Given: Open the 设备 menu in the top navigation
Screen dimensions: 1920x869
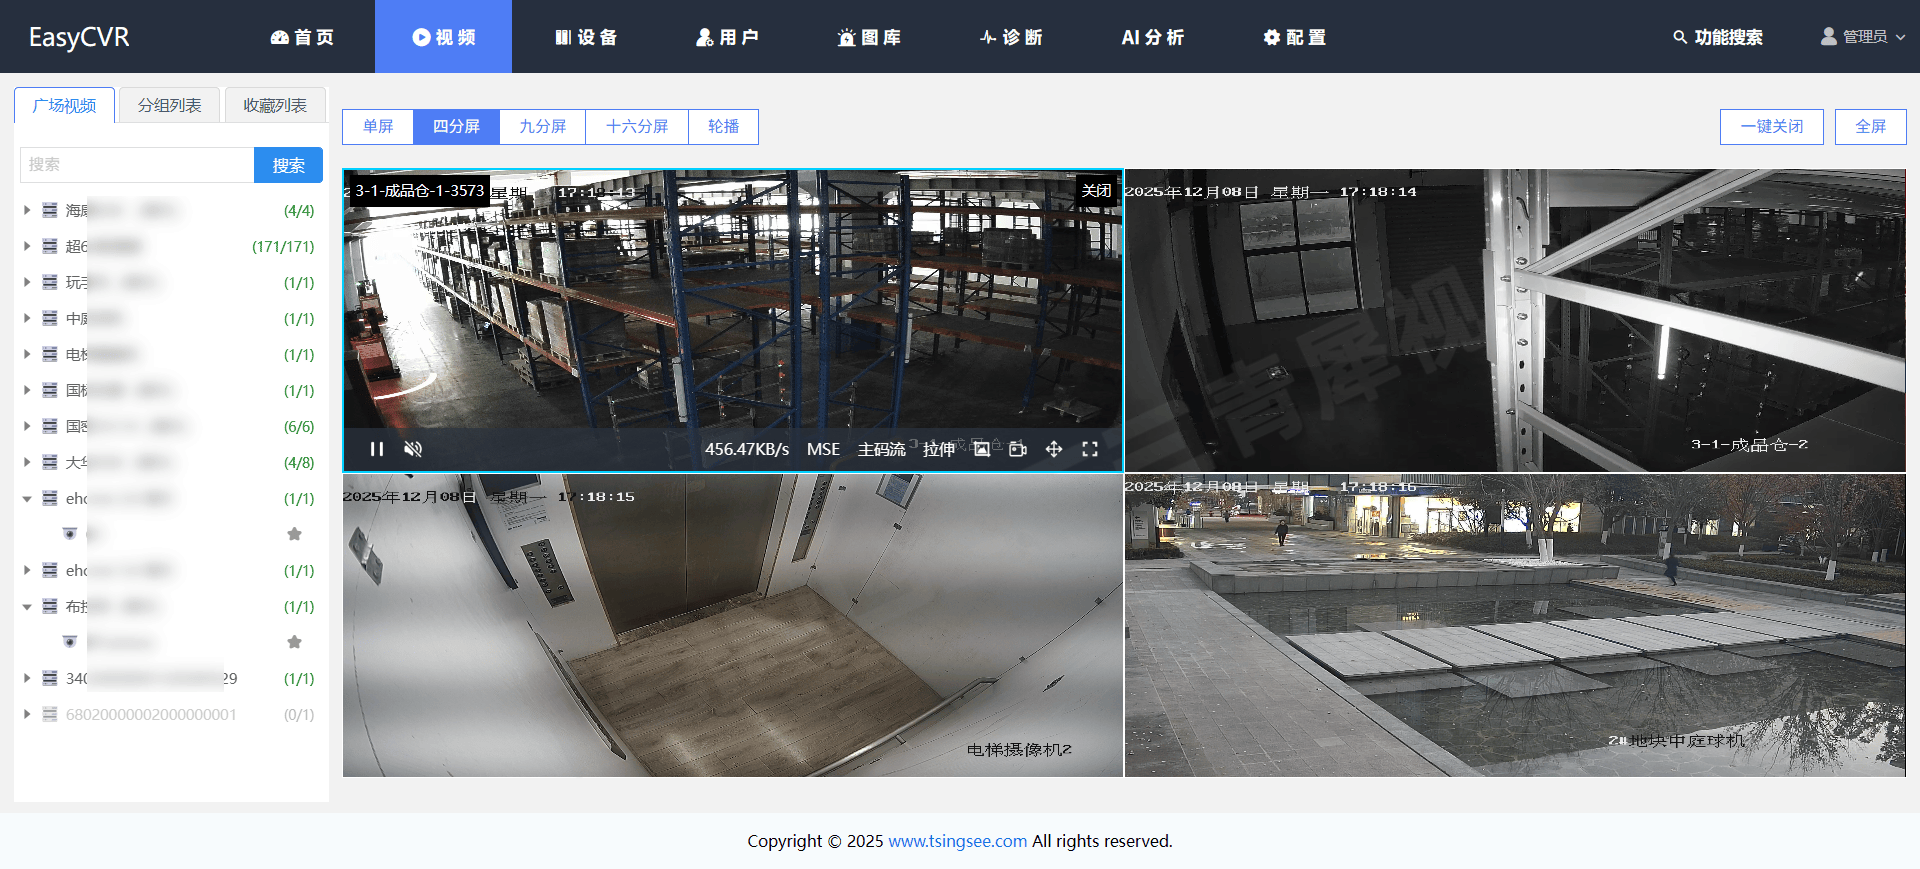Looking at the screenshot, I should click(586, 37).
